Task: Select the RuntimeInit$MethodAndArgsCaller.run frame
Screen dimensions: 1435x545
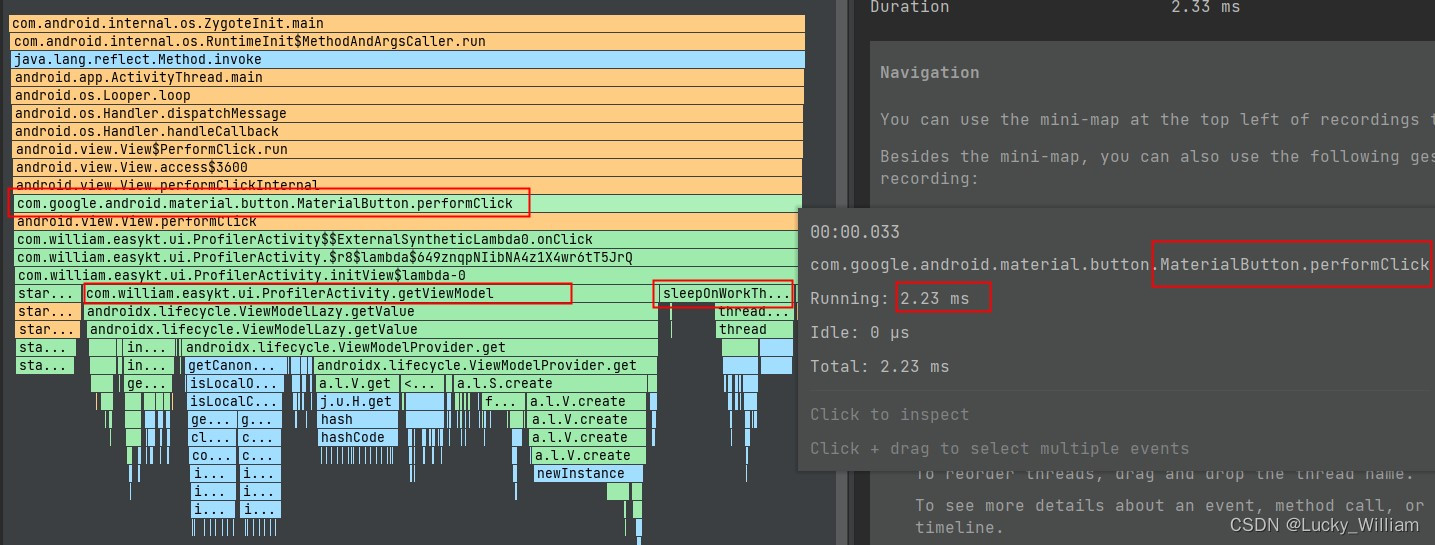Action: pyautogui.click(x=407, y=41)
